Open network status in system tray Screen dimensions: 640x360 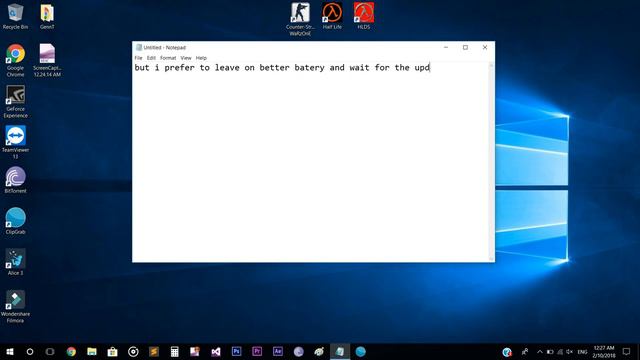(560, 351)
